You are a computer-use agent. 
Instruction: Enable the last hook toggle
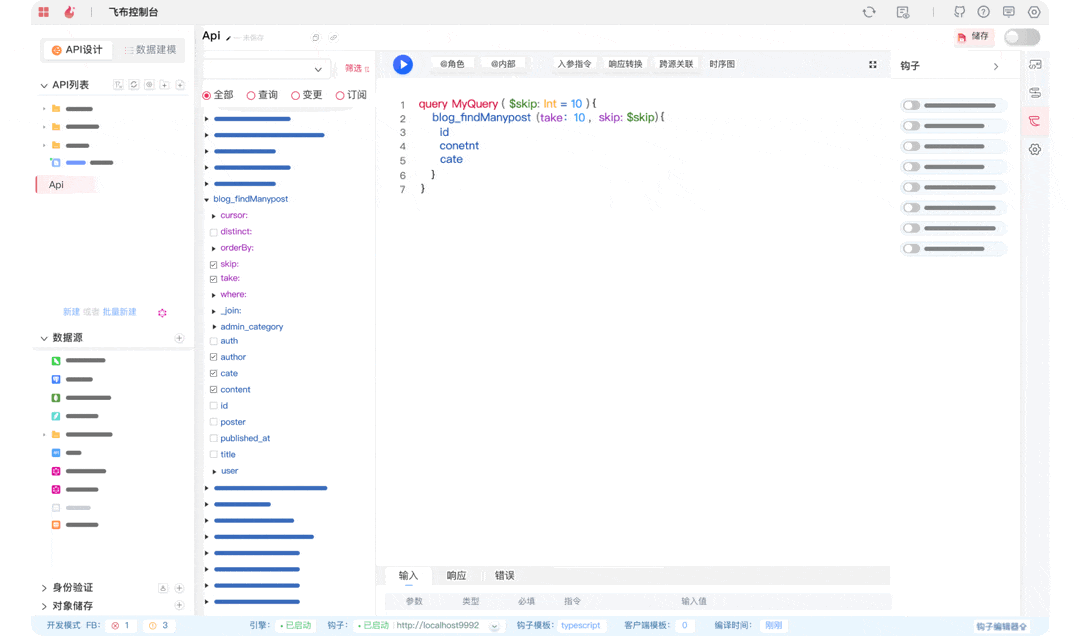point(911,249)
